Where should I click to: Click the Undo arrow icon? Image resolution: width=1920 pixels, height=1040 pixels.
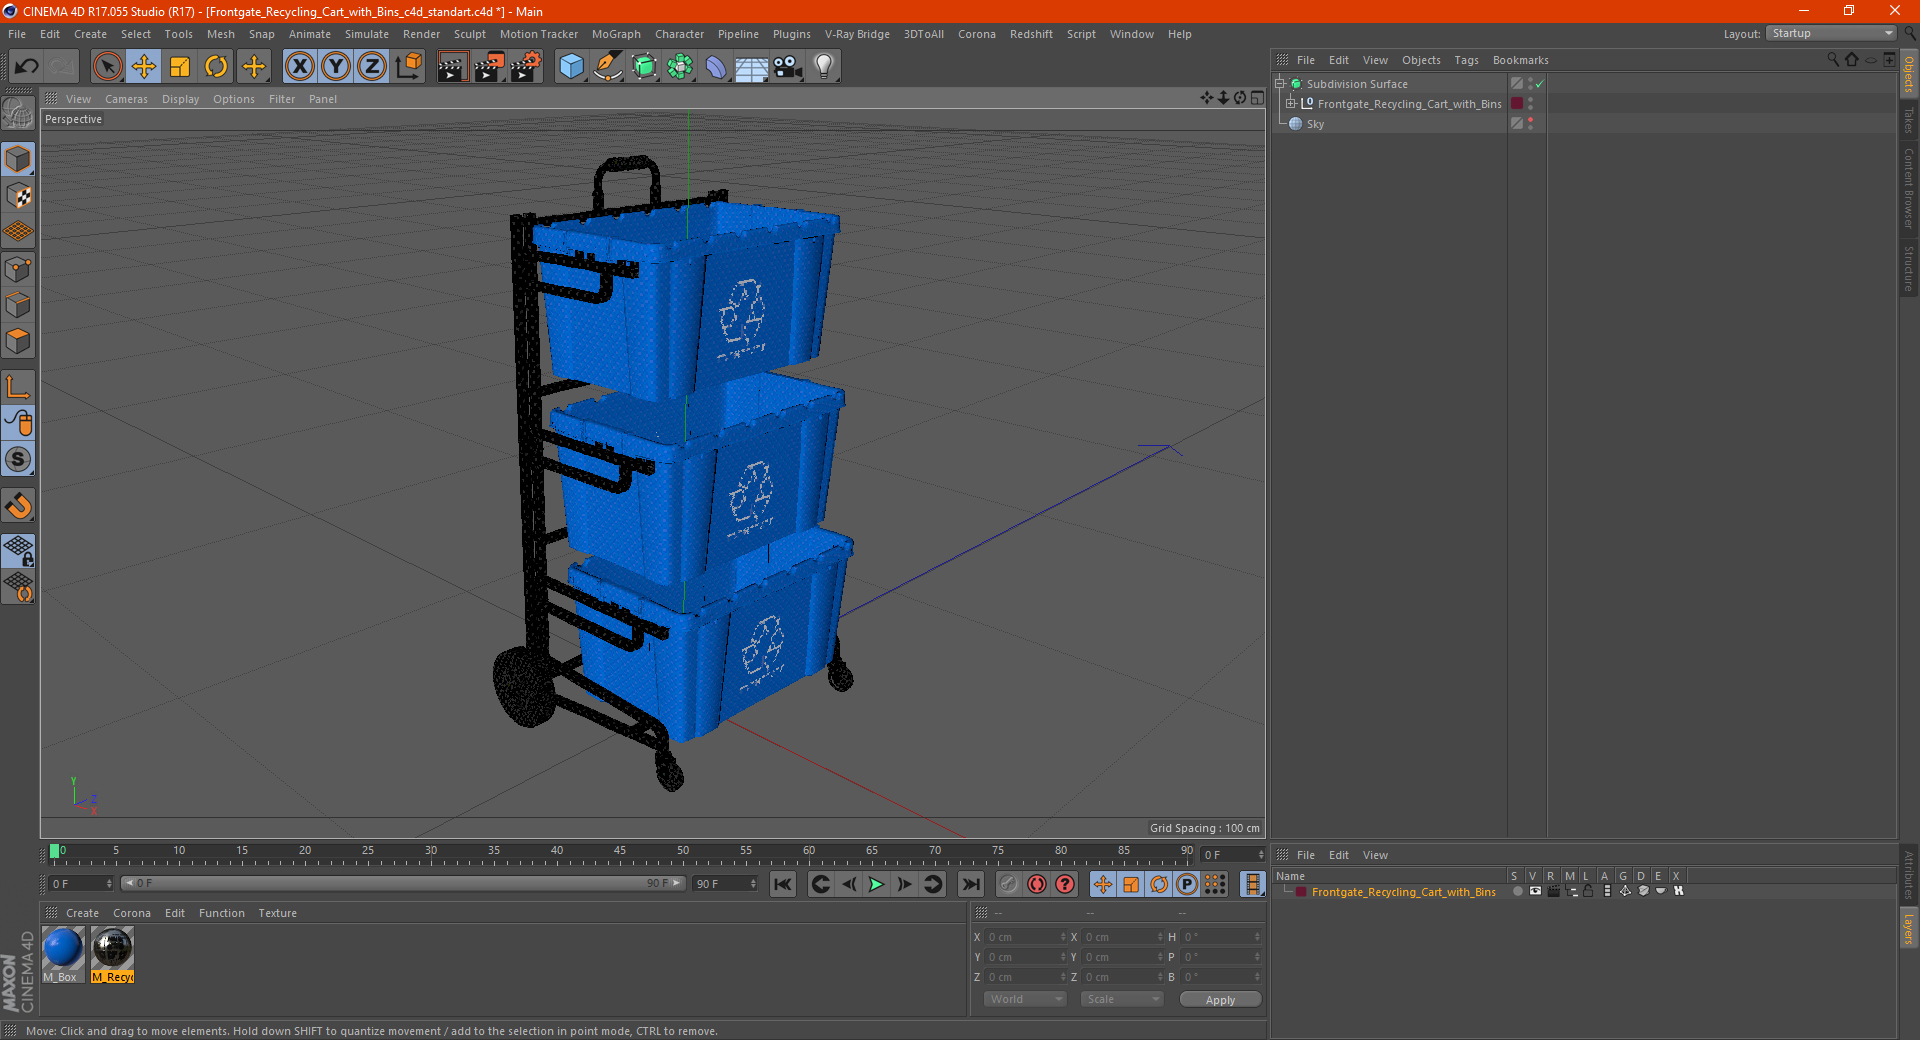[27, 67]
